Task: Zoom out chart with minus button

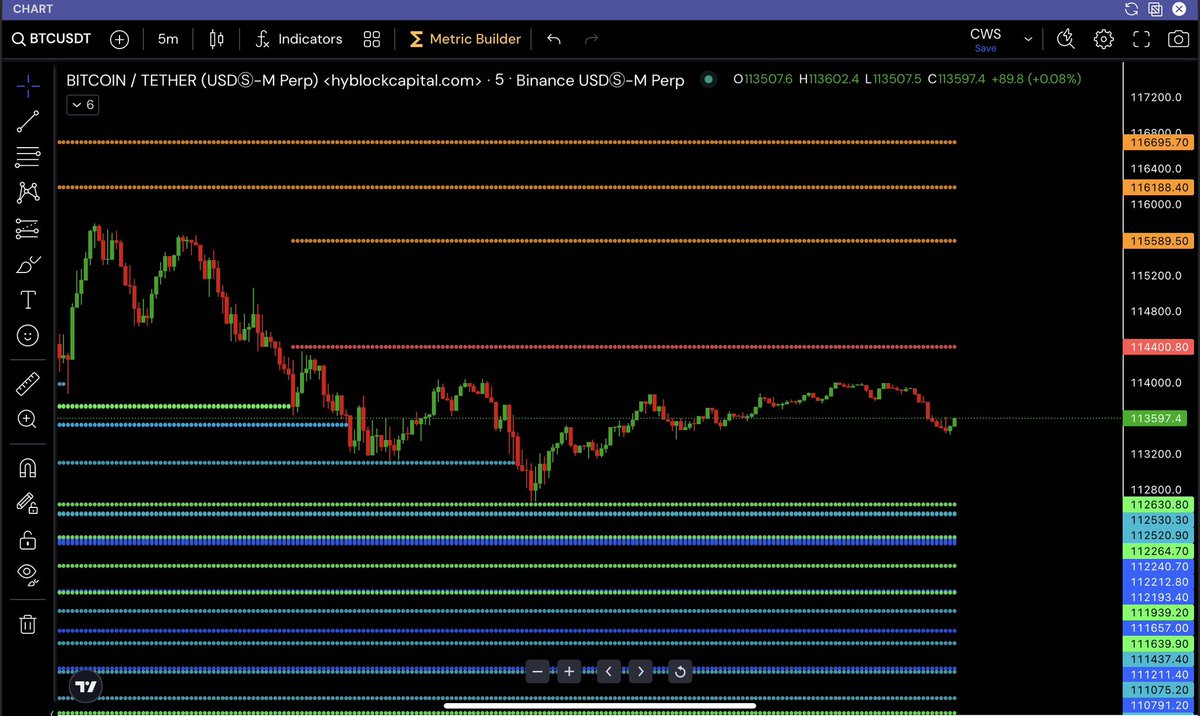Action: [538, 671]
